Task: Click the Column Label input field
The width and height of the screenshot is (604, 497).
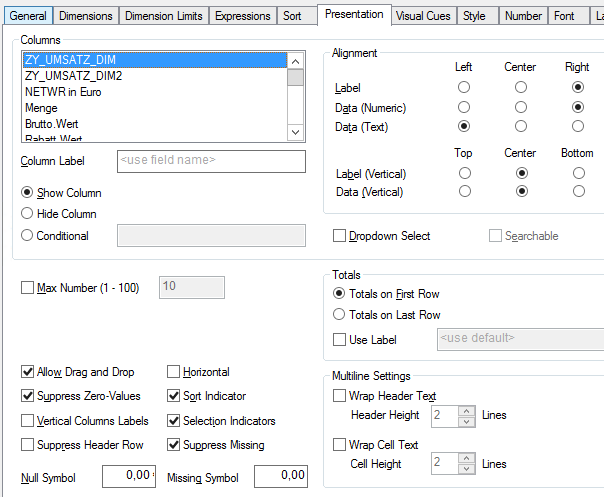Action: click(x=210, y=161)
